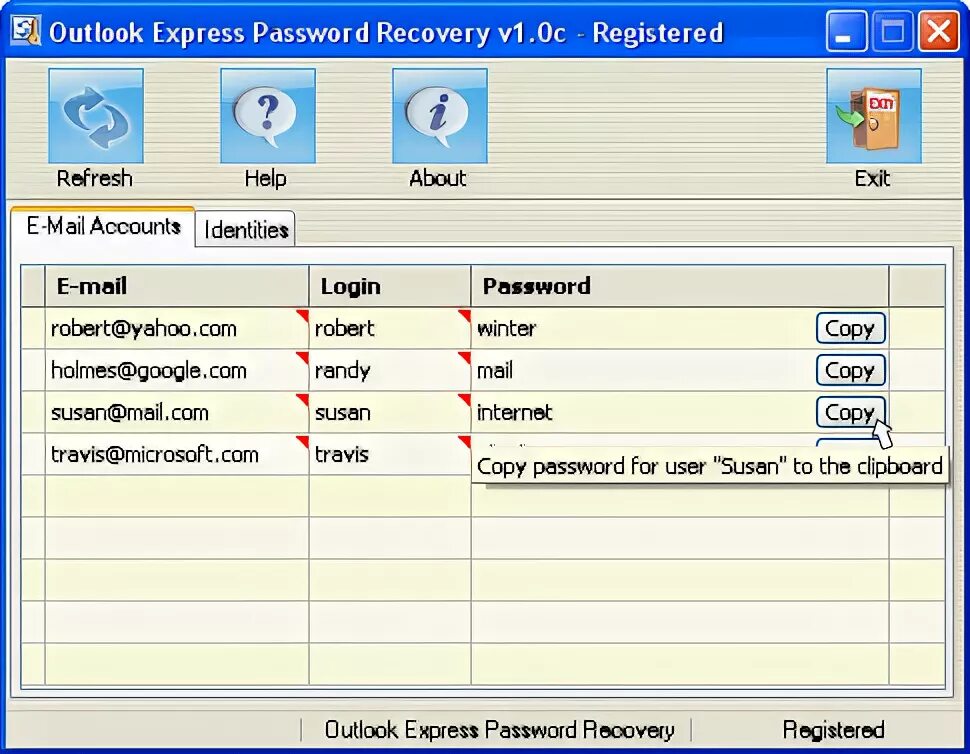Select the E-Mail Accounts tab
970x754 pixels.
(x=103, y=226)
